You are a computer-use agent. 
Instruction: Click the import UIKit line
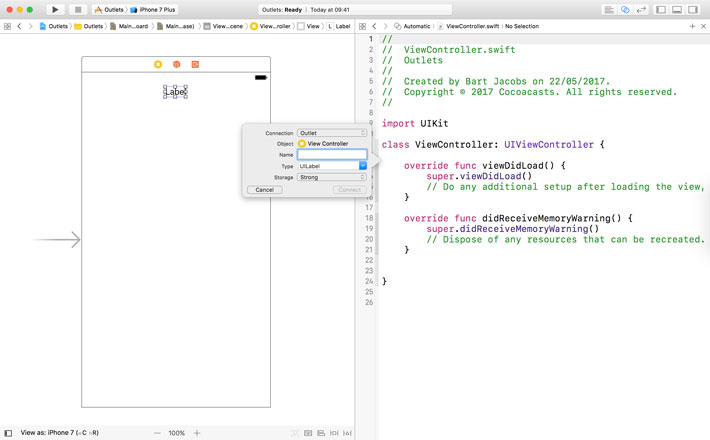pyautogui.click(x=415, y=124)
